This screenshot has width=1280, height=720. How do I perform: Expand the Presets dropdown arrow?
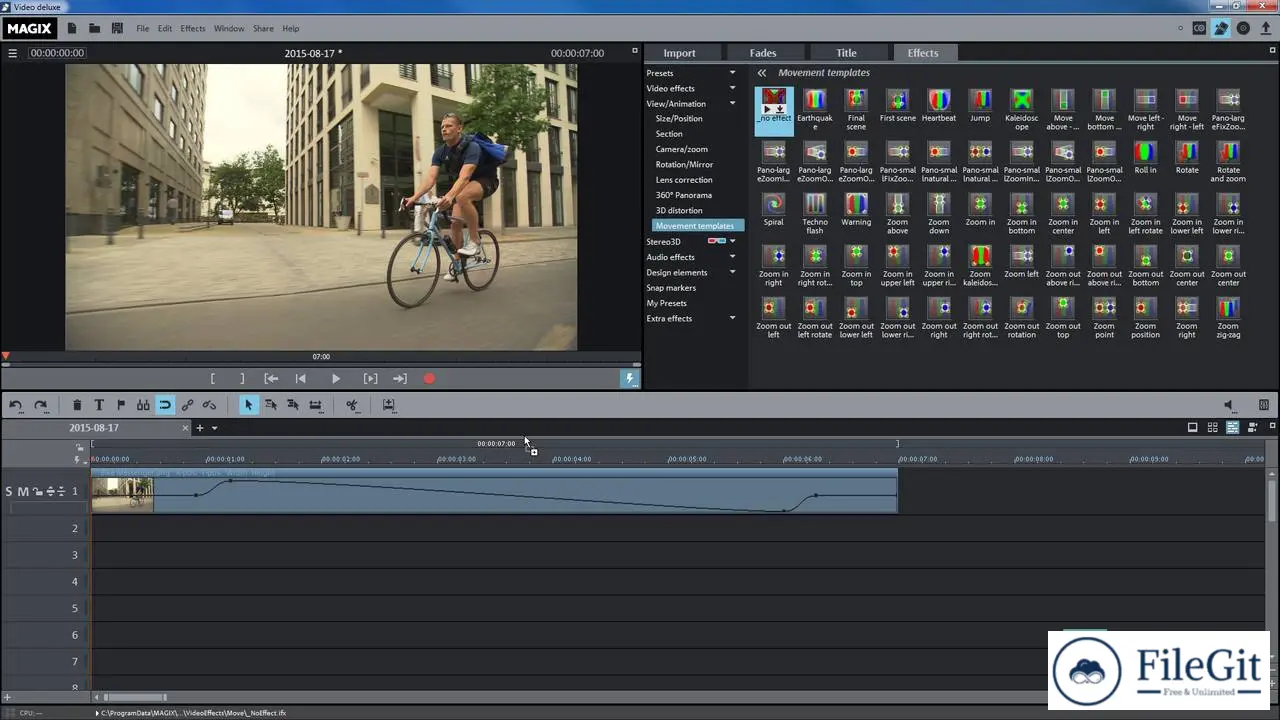(x=732, y=73)
